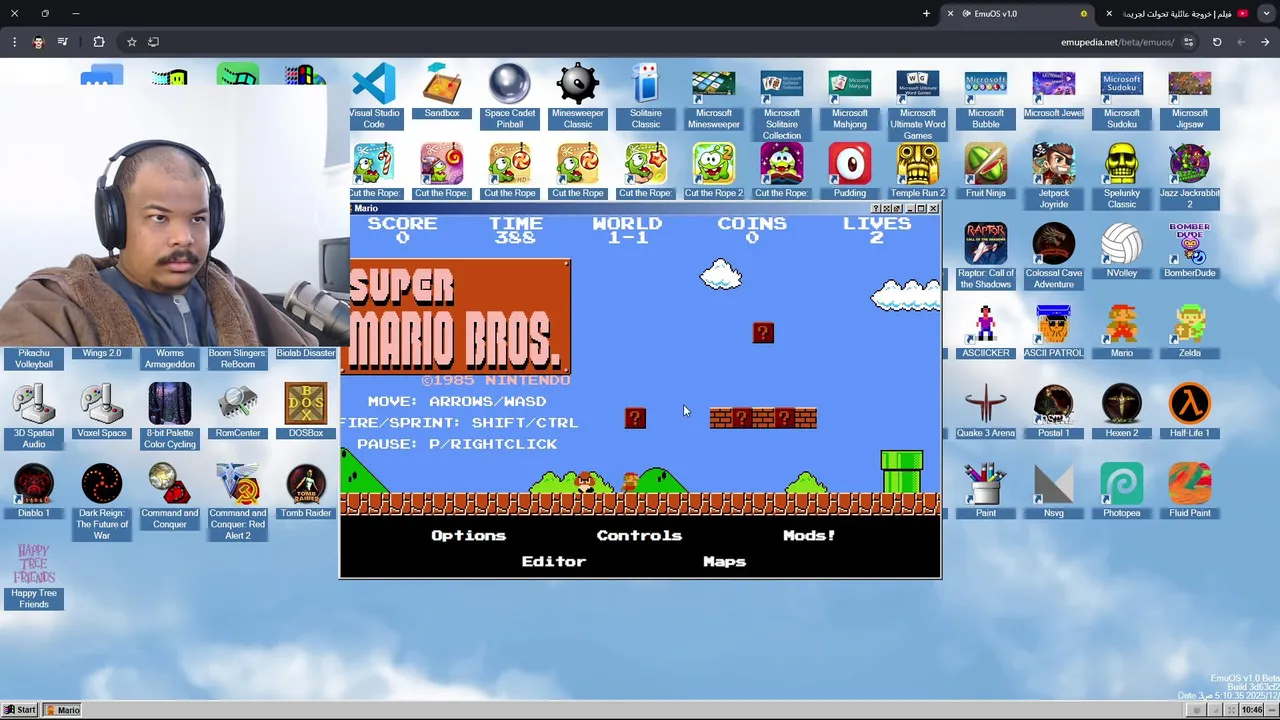1280x720 pixels.
Task: Open the Mods! menu in Mario
Action: (x=809, y=535)
